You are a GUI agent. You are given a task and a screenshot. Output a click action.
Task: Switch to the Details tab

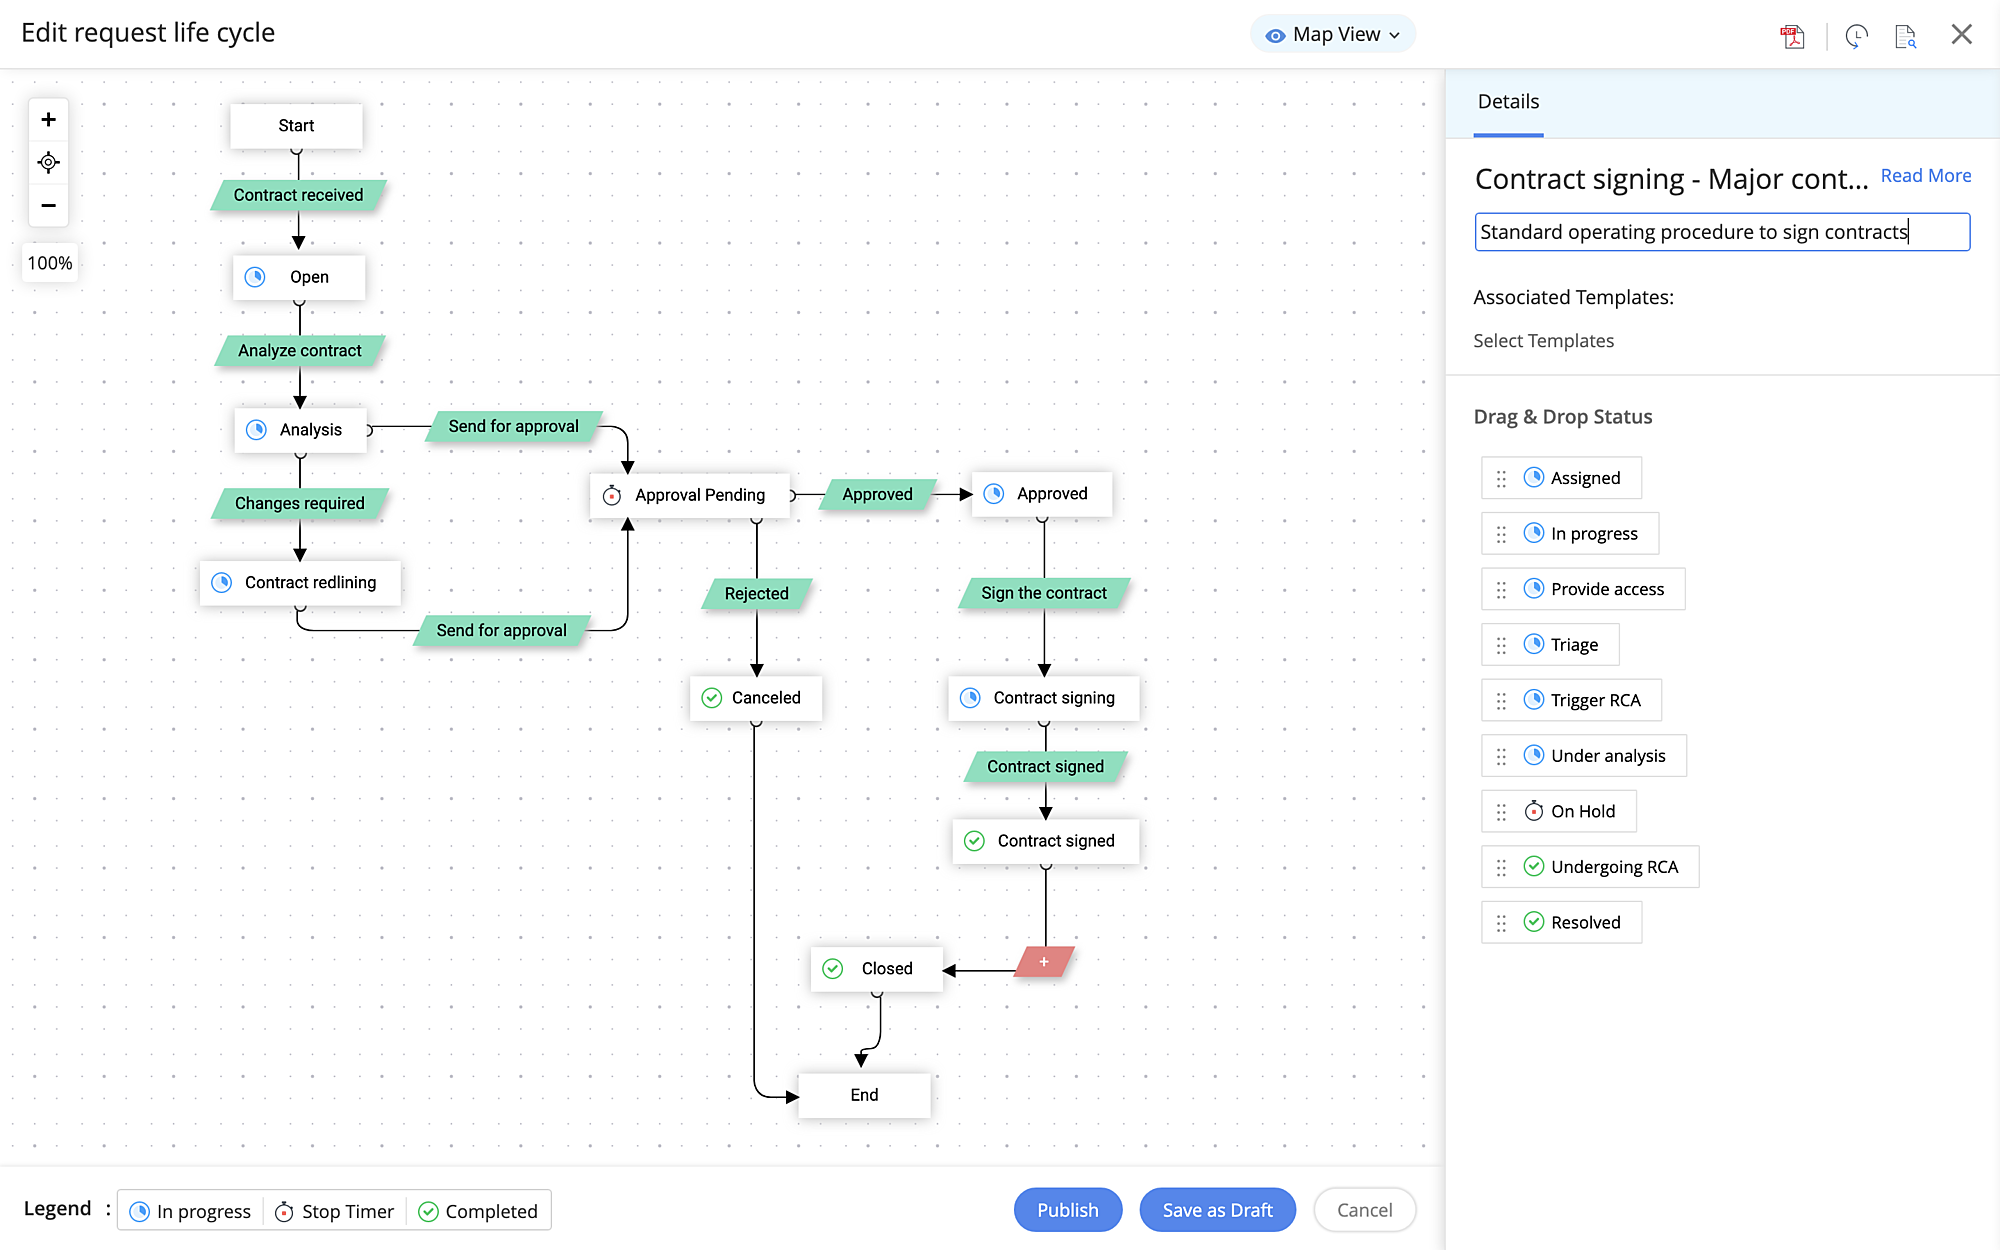point(1508,102)
